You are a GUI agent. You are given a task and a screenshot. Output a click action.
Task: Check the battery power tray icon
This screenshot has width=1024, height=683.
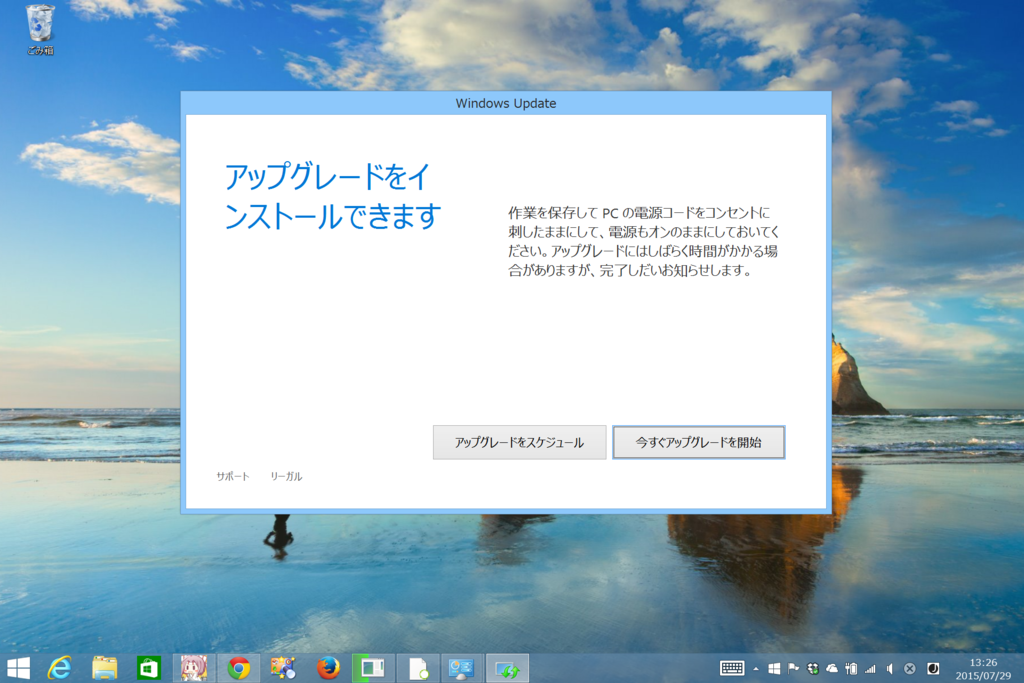851,669
